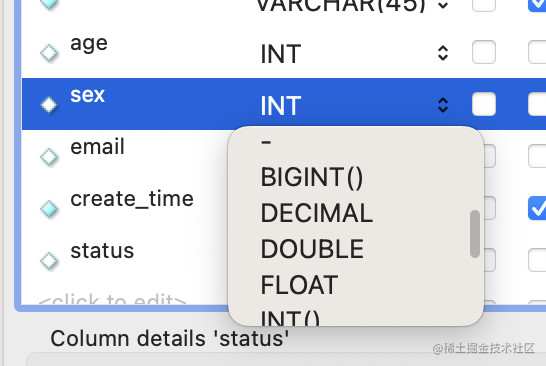Choose BIGINT() from the datatype list
Image resolution: width=546 pixels, height=366 pixels.
tap(312, 177)
